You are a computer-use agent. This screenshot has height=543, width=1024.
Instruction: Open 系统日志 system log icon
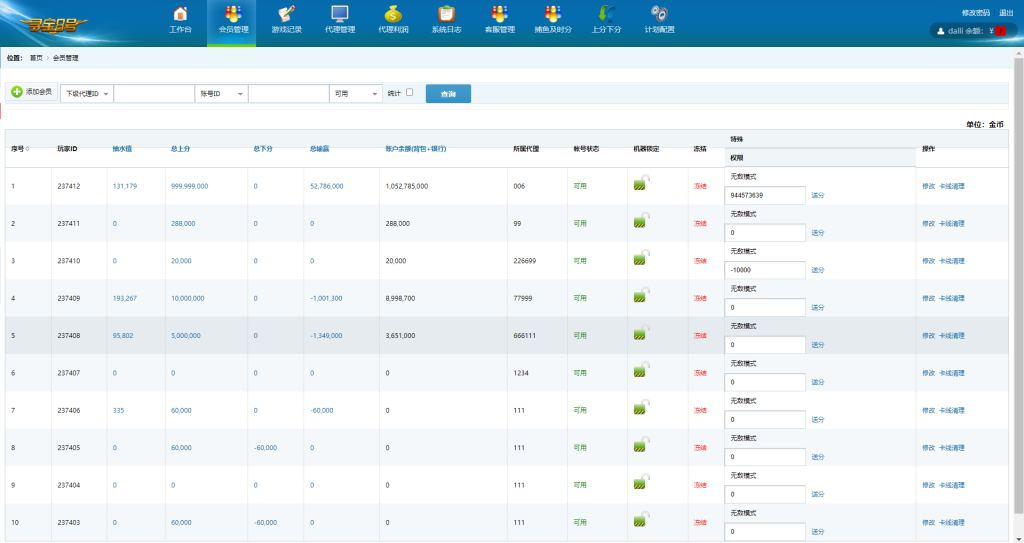pos(446,14)
